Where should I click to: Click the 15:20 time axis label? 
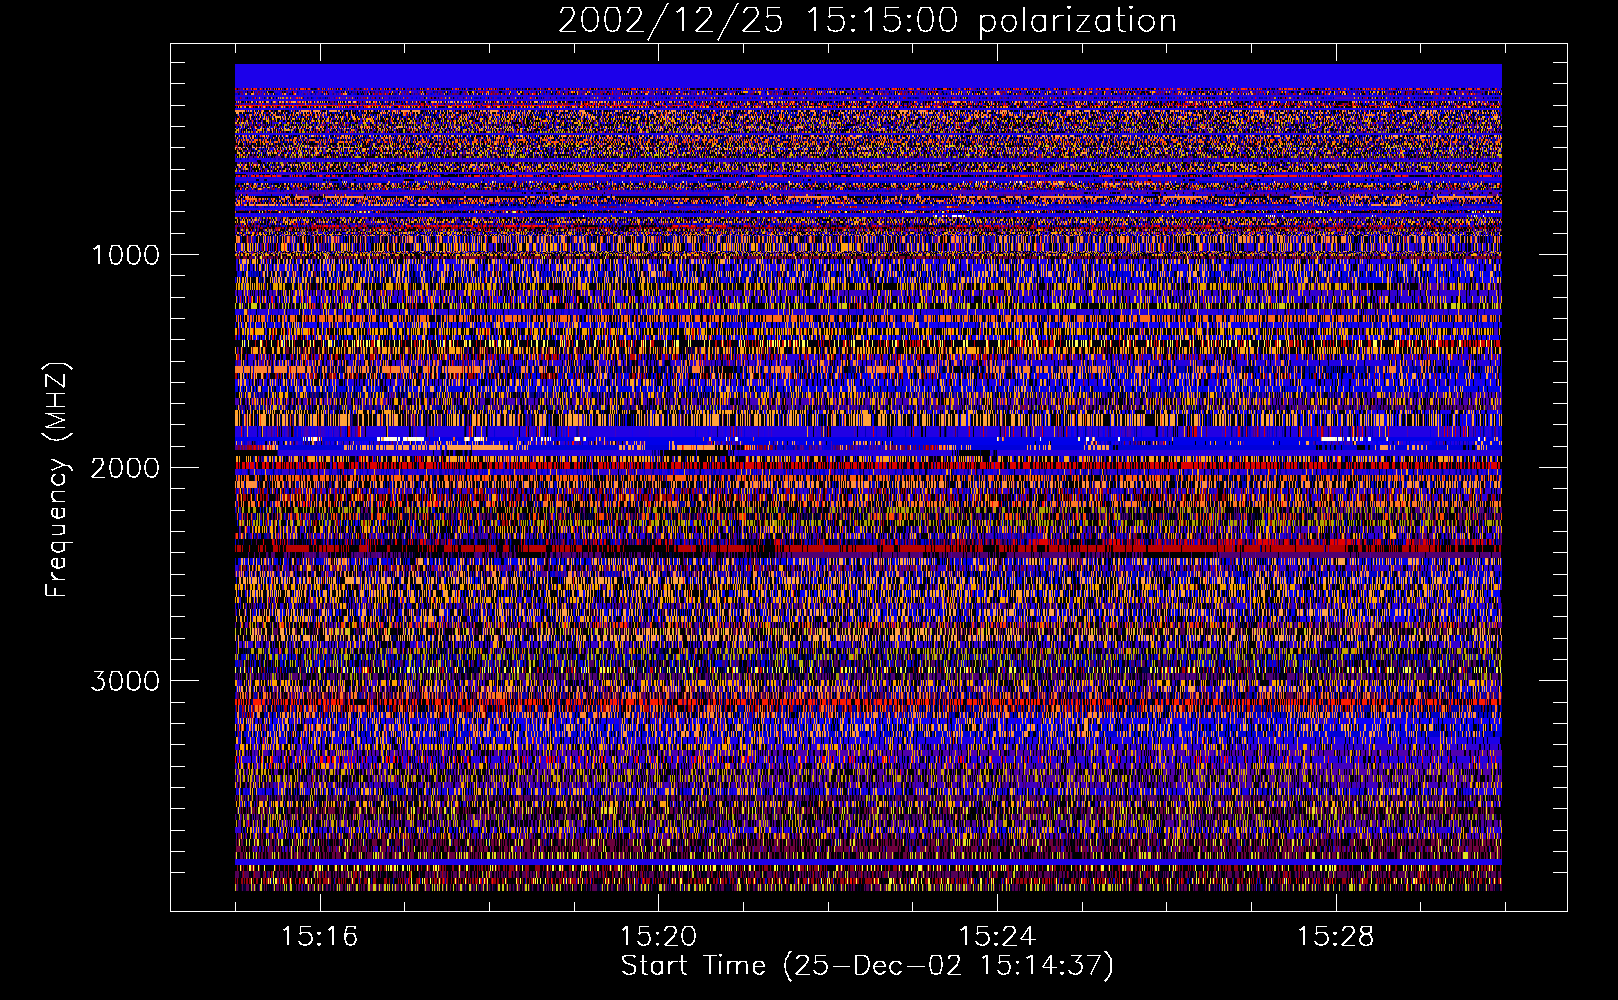pos(658,937)
